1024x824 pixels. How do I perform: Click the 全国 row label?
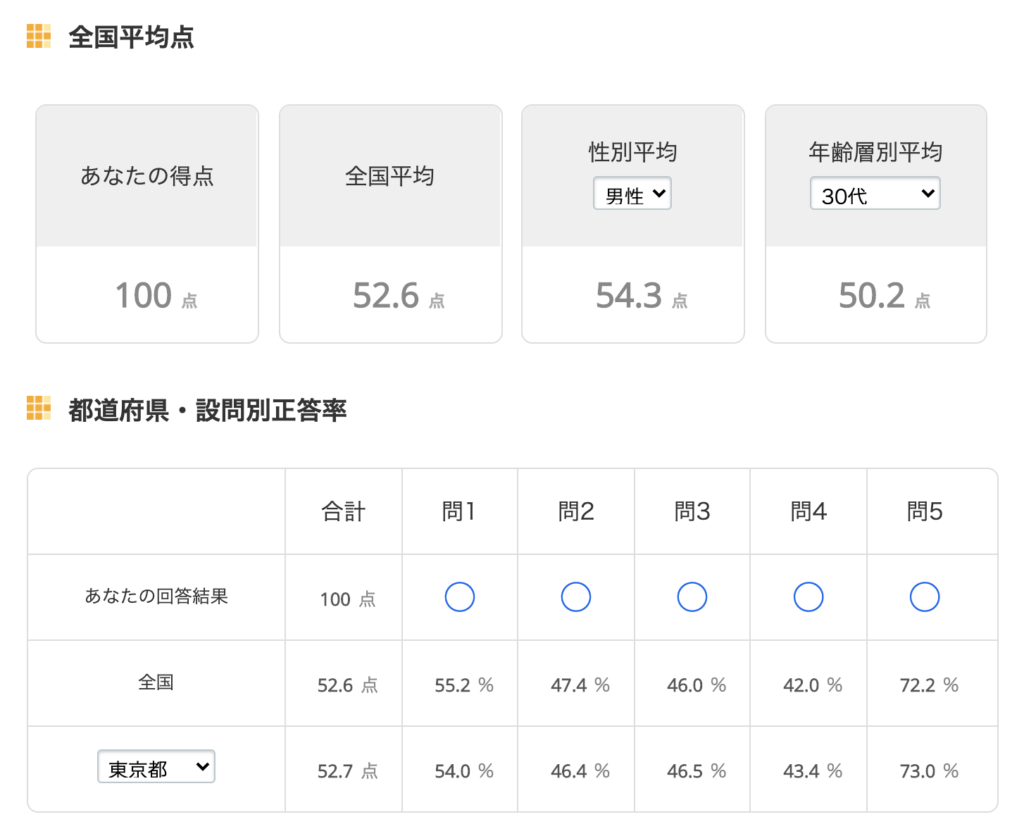(x=156, y=683)
